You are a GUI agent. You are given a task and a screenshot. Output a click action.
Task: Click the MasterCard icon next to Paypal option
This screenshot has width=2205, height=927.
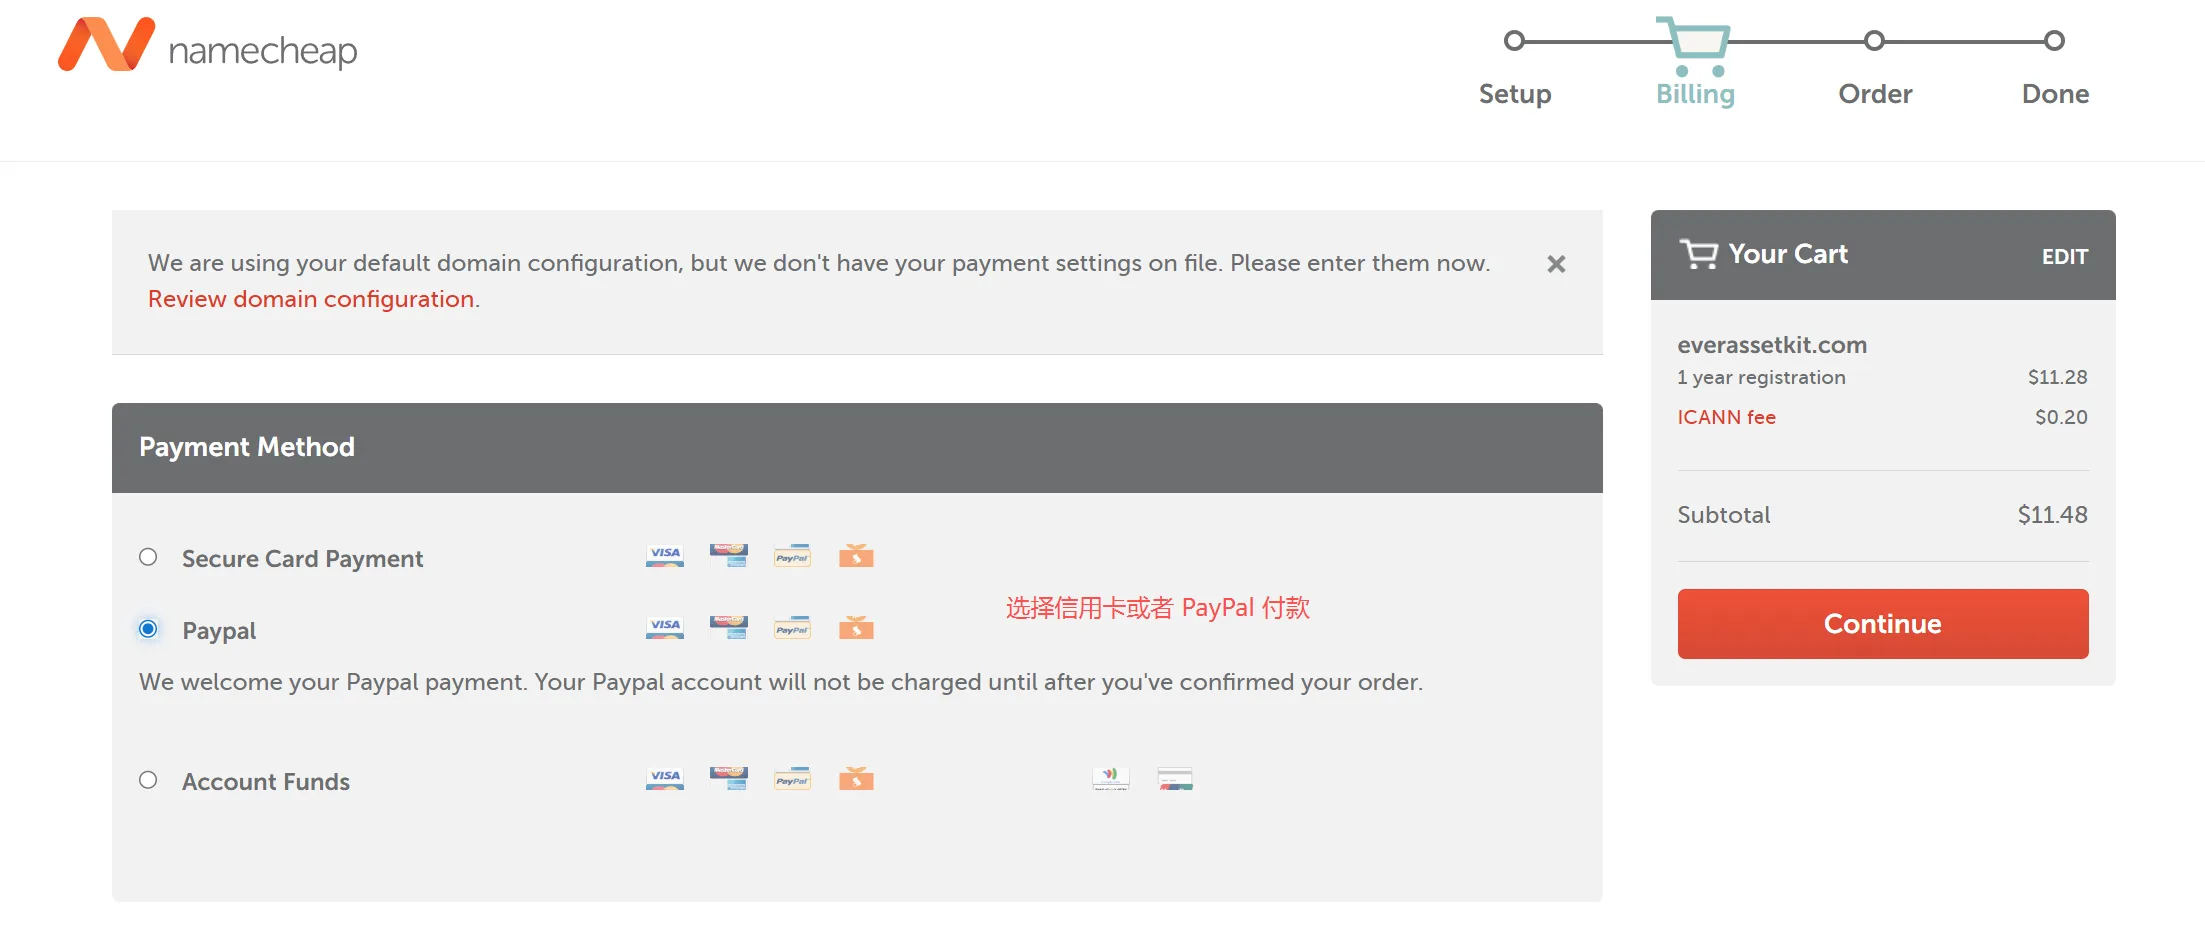728,628
